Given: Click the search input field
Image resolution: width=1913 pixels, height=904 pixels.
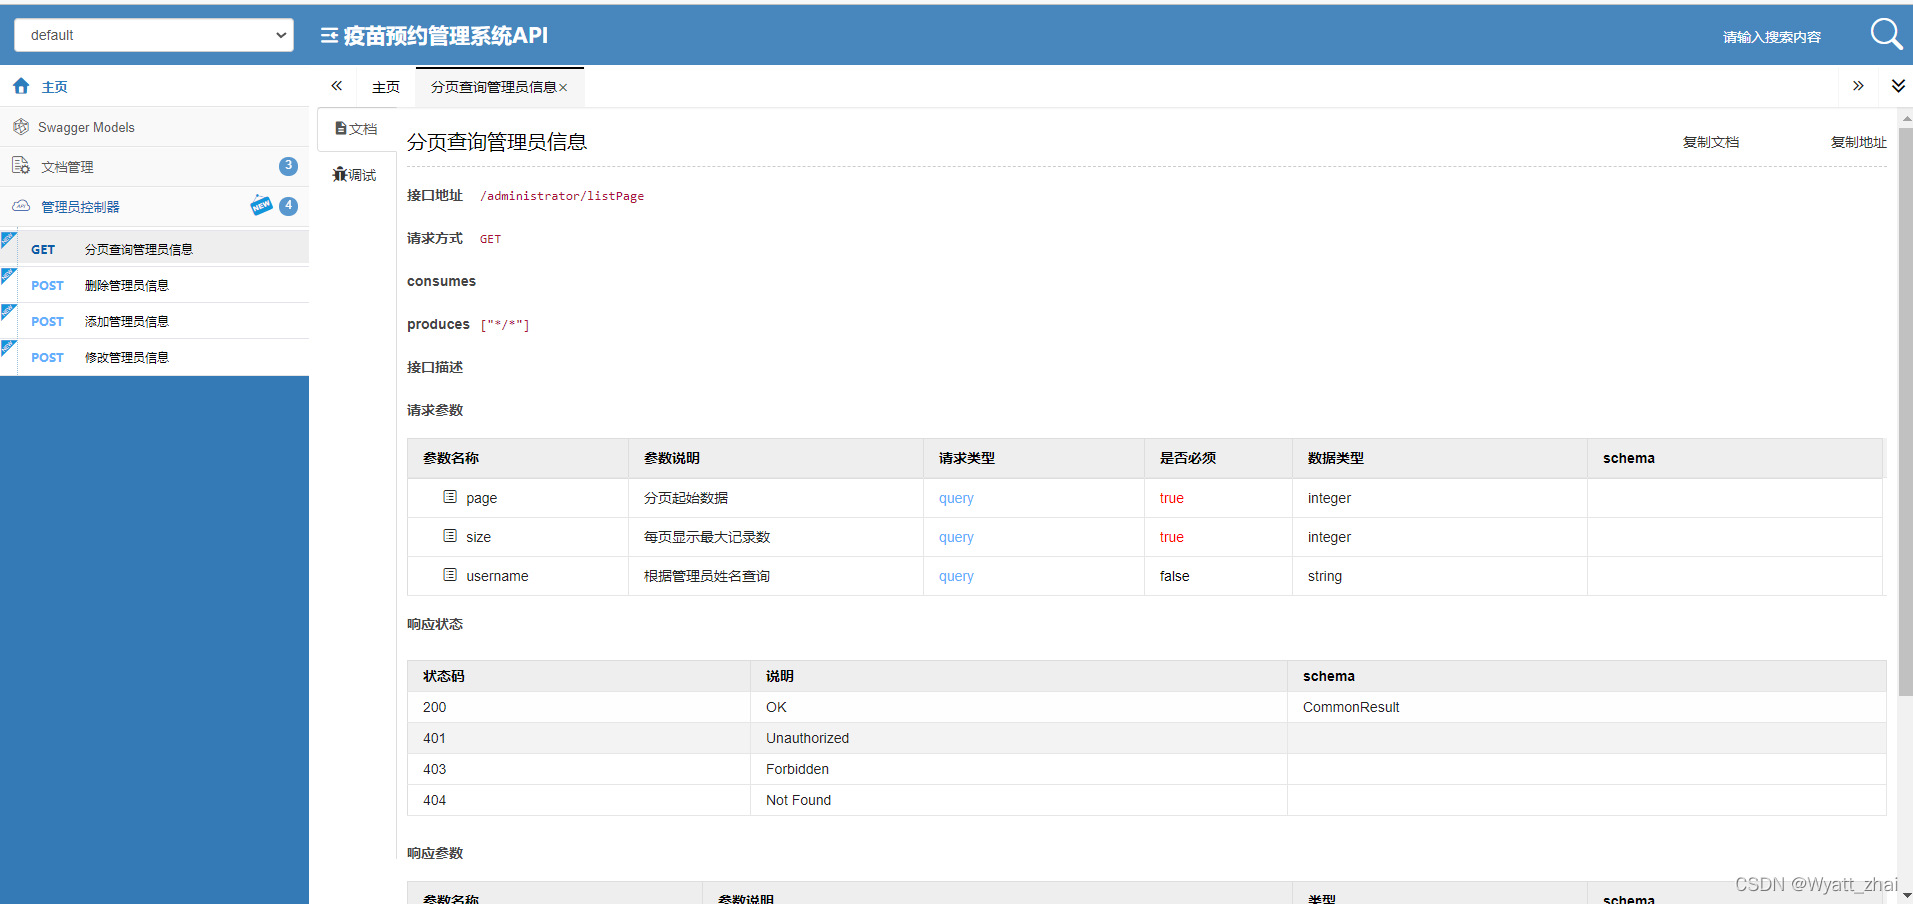Looking at the screenshot, I should click(1771, 37).
